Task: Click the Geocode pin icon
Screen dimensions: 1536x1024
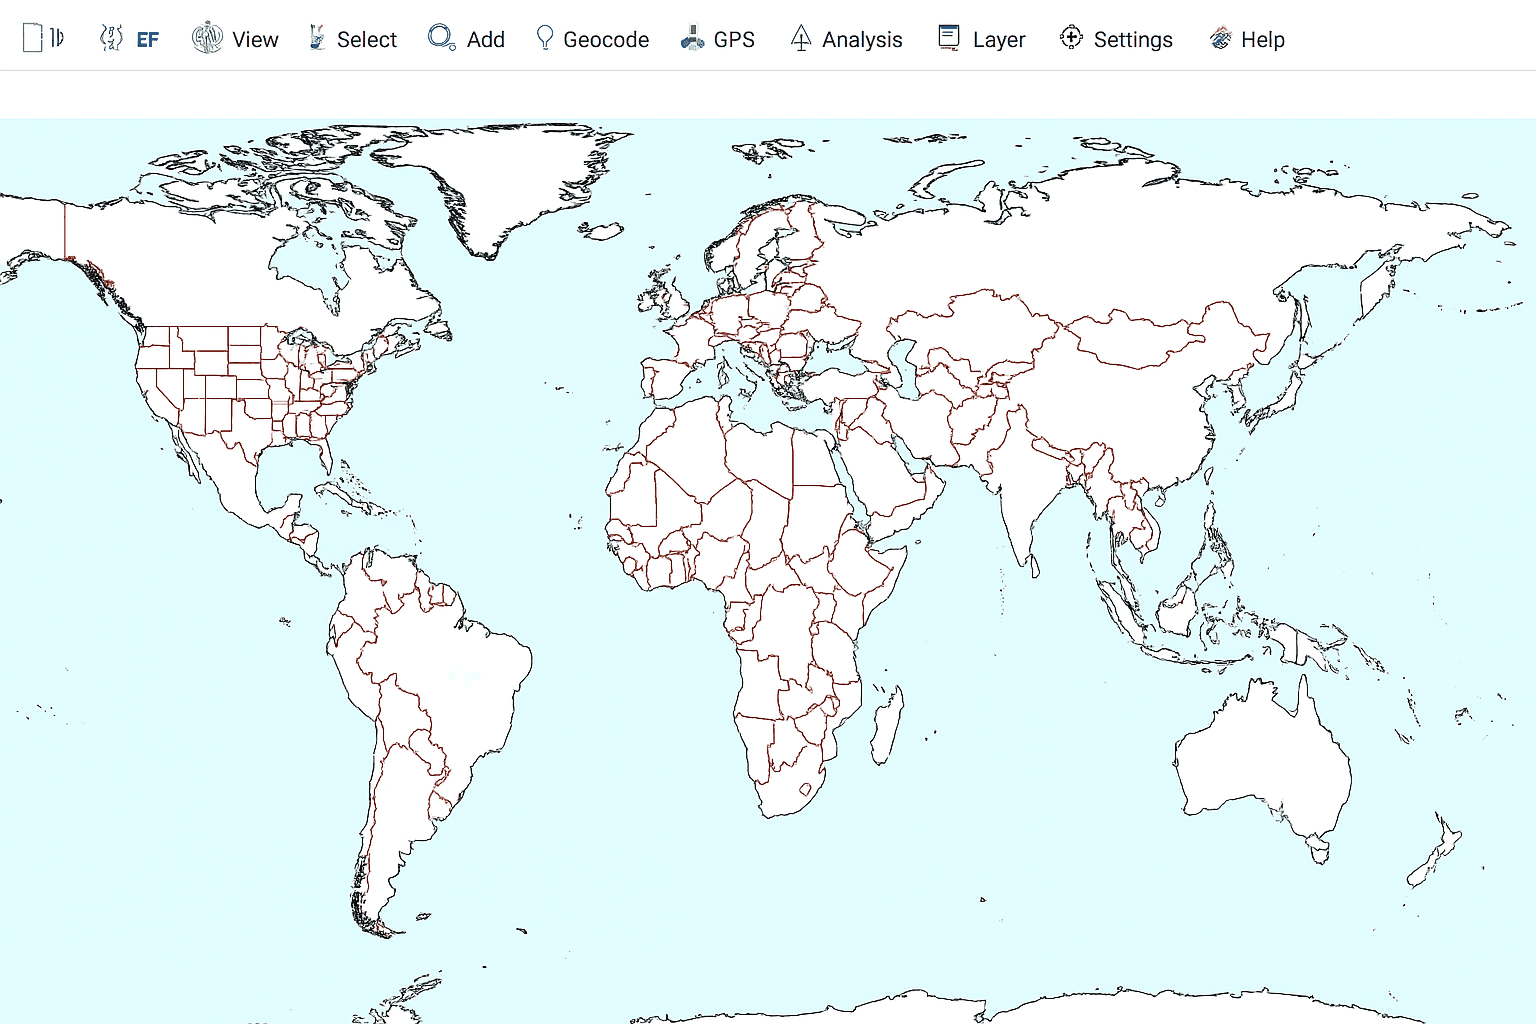Action: (545, 39)
